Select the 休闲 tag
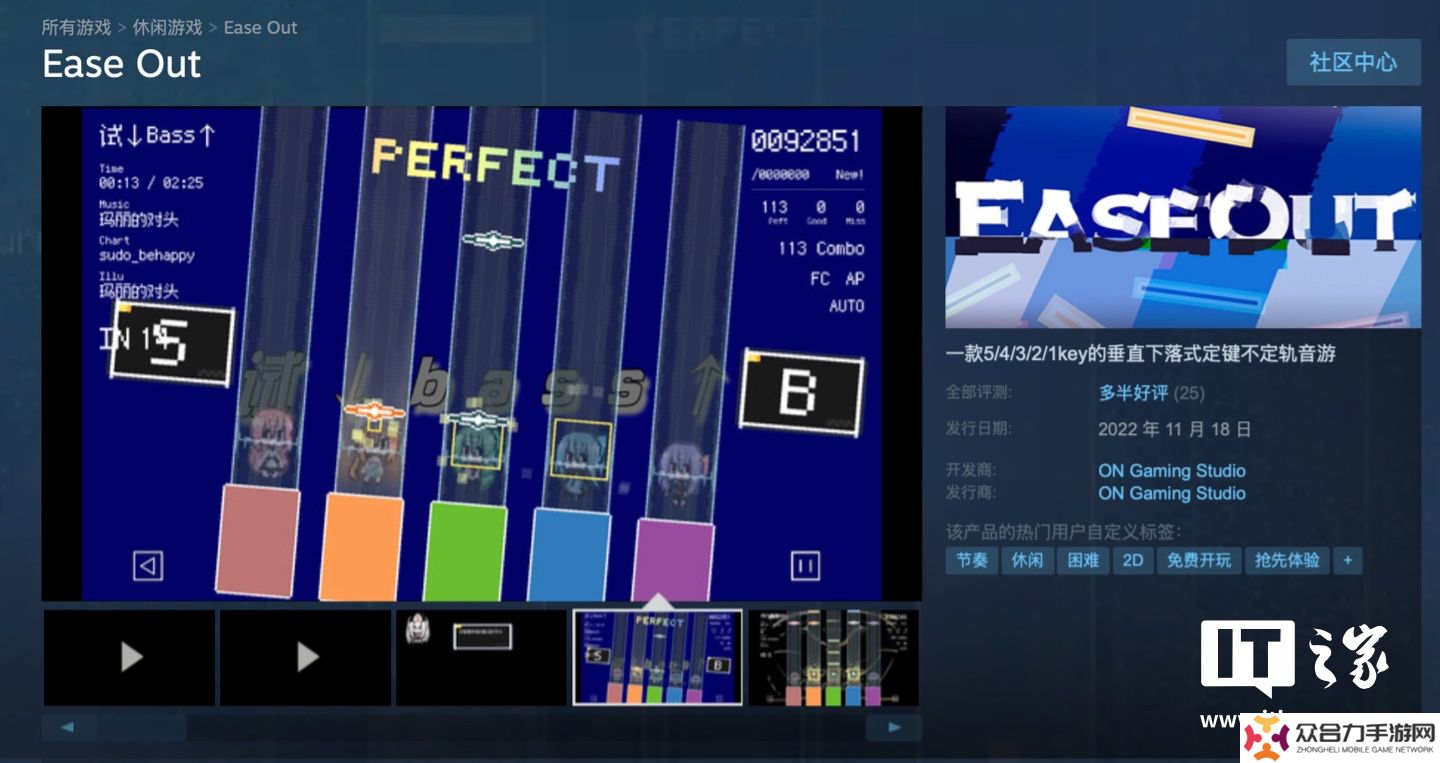The width and height of the screenshot is (1440, 763). pyautogui.click(x=1027, y=560)
